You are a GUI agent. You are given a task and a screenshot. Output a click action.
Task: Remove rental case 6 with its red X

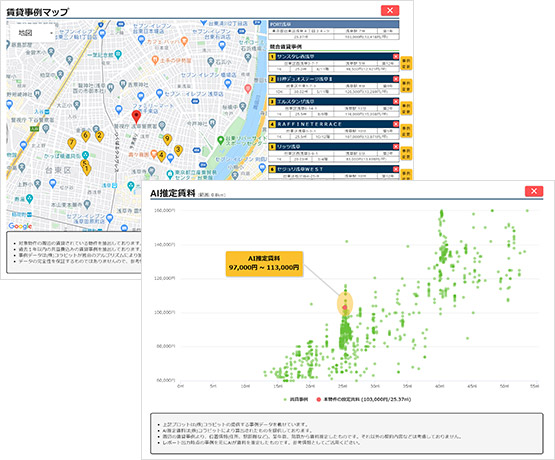point(396,169)
